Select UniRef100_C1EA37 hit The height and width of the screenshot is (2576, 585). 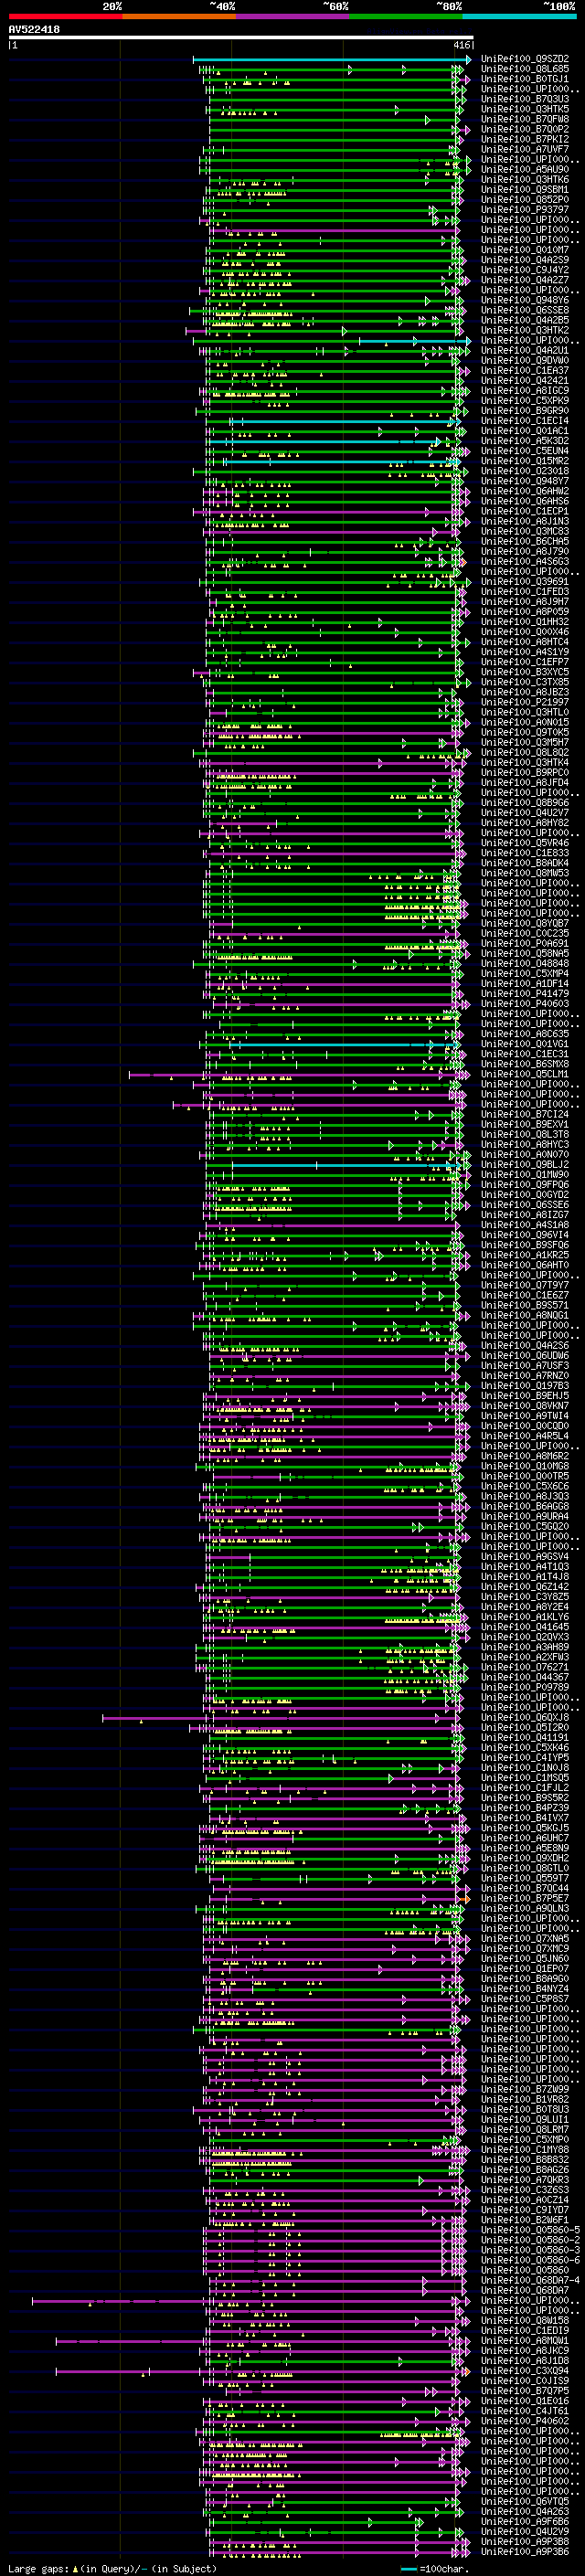pyautogui.click(x=525, y=371)
